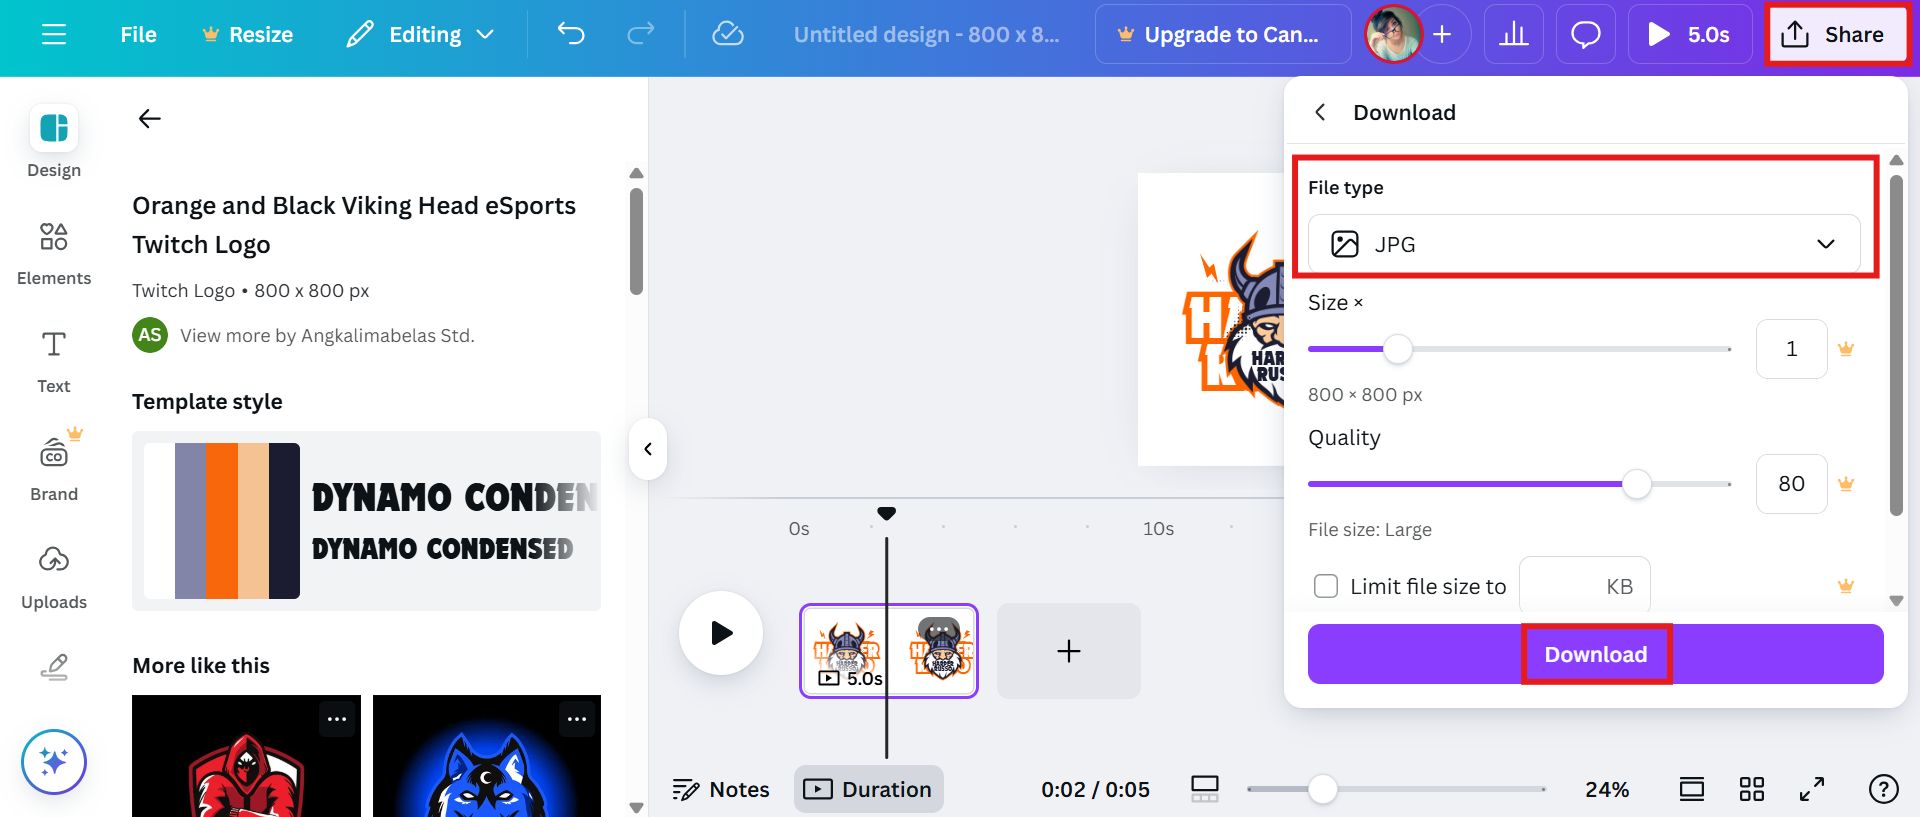Click Upgrade to Canva button
Screen dimensions: 1920x817
(1223, 34)
